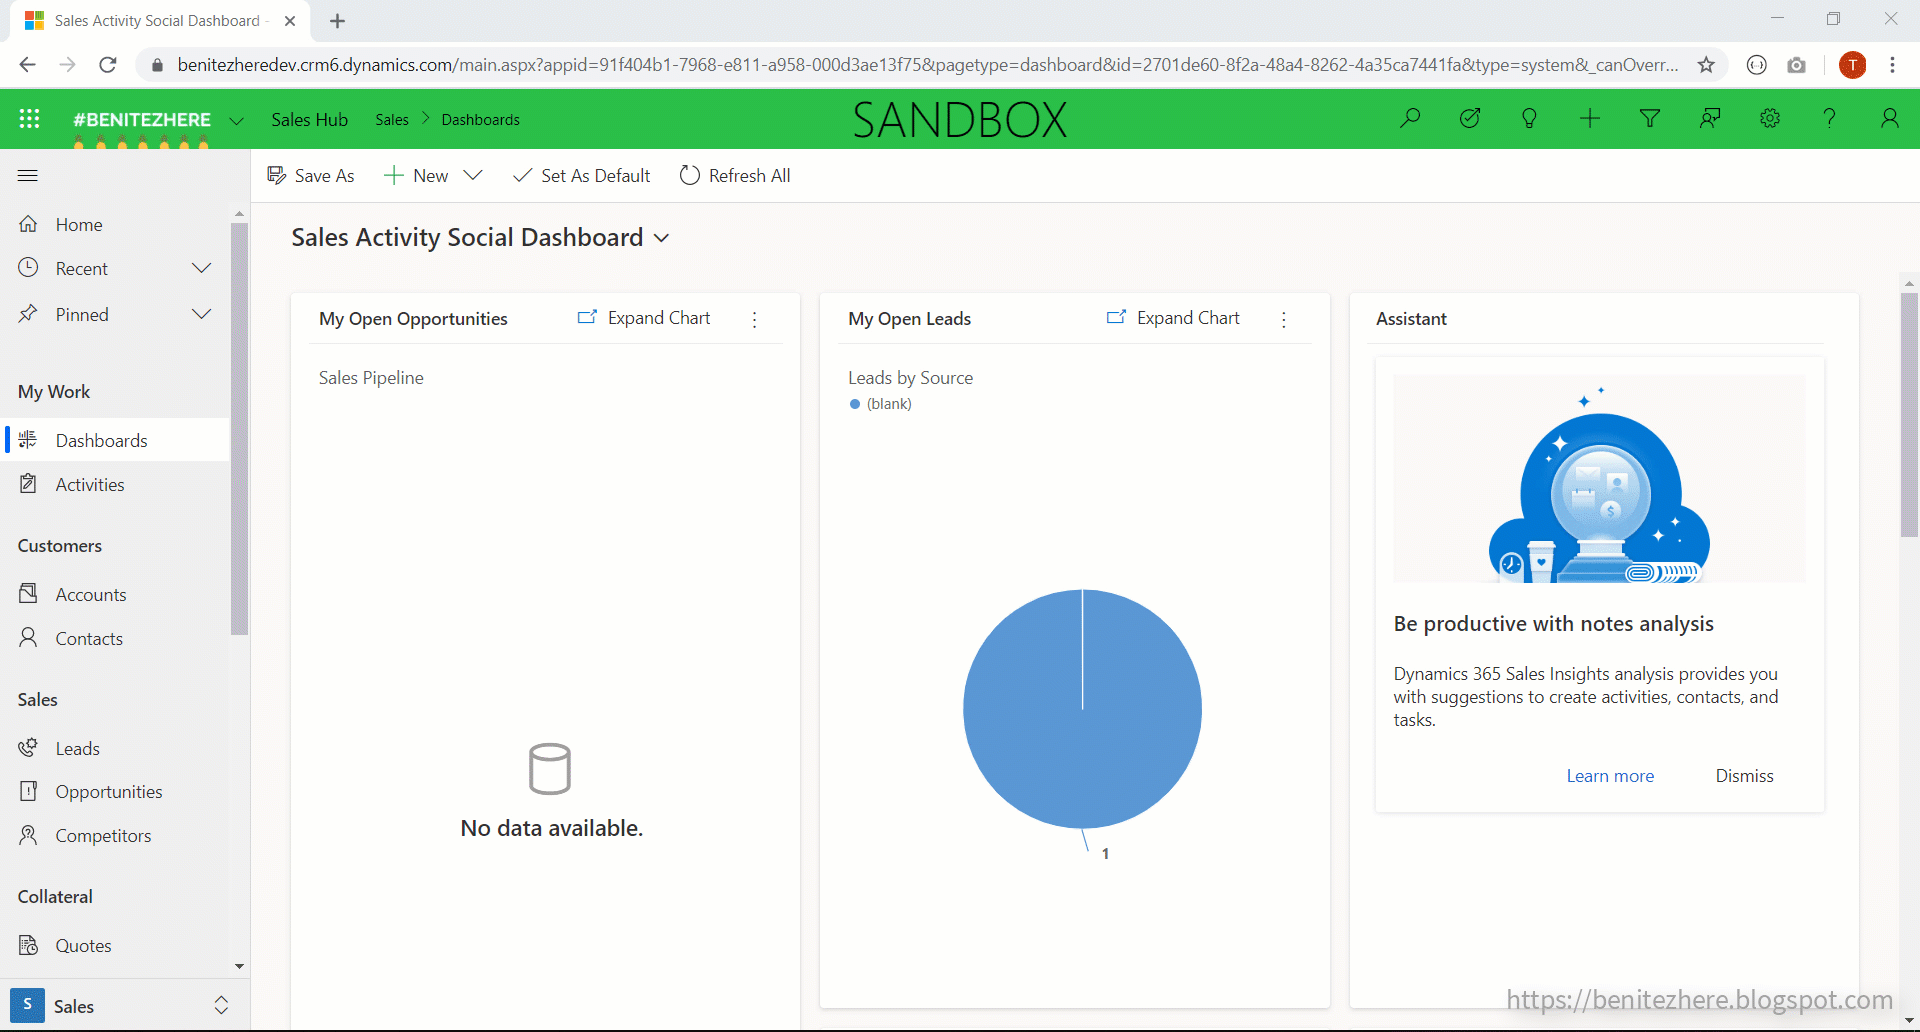Go to Home in the site map
1920x1032 pixels.
115,225
